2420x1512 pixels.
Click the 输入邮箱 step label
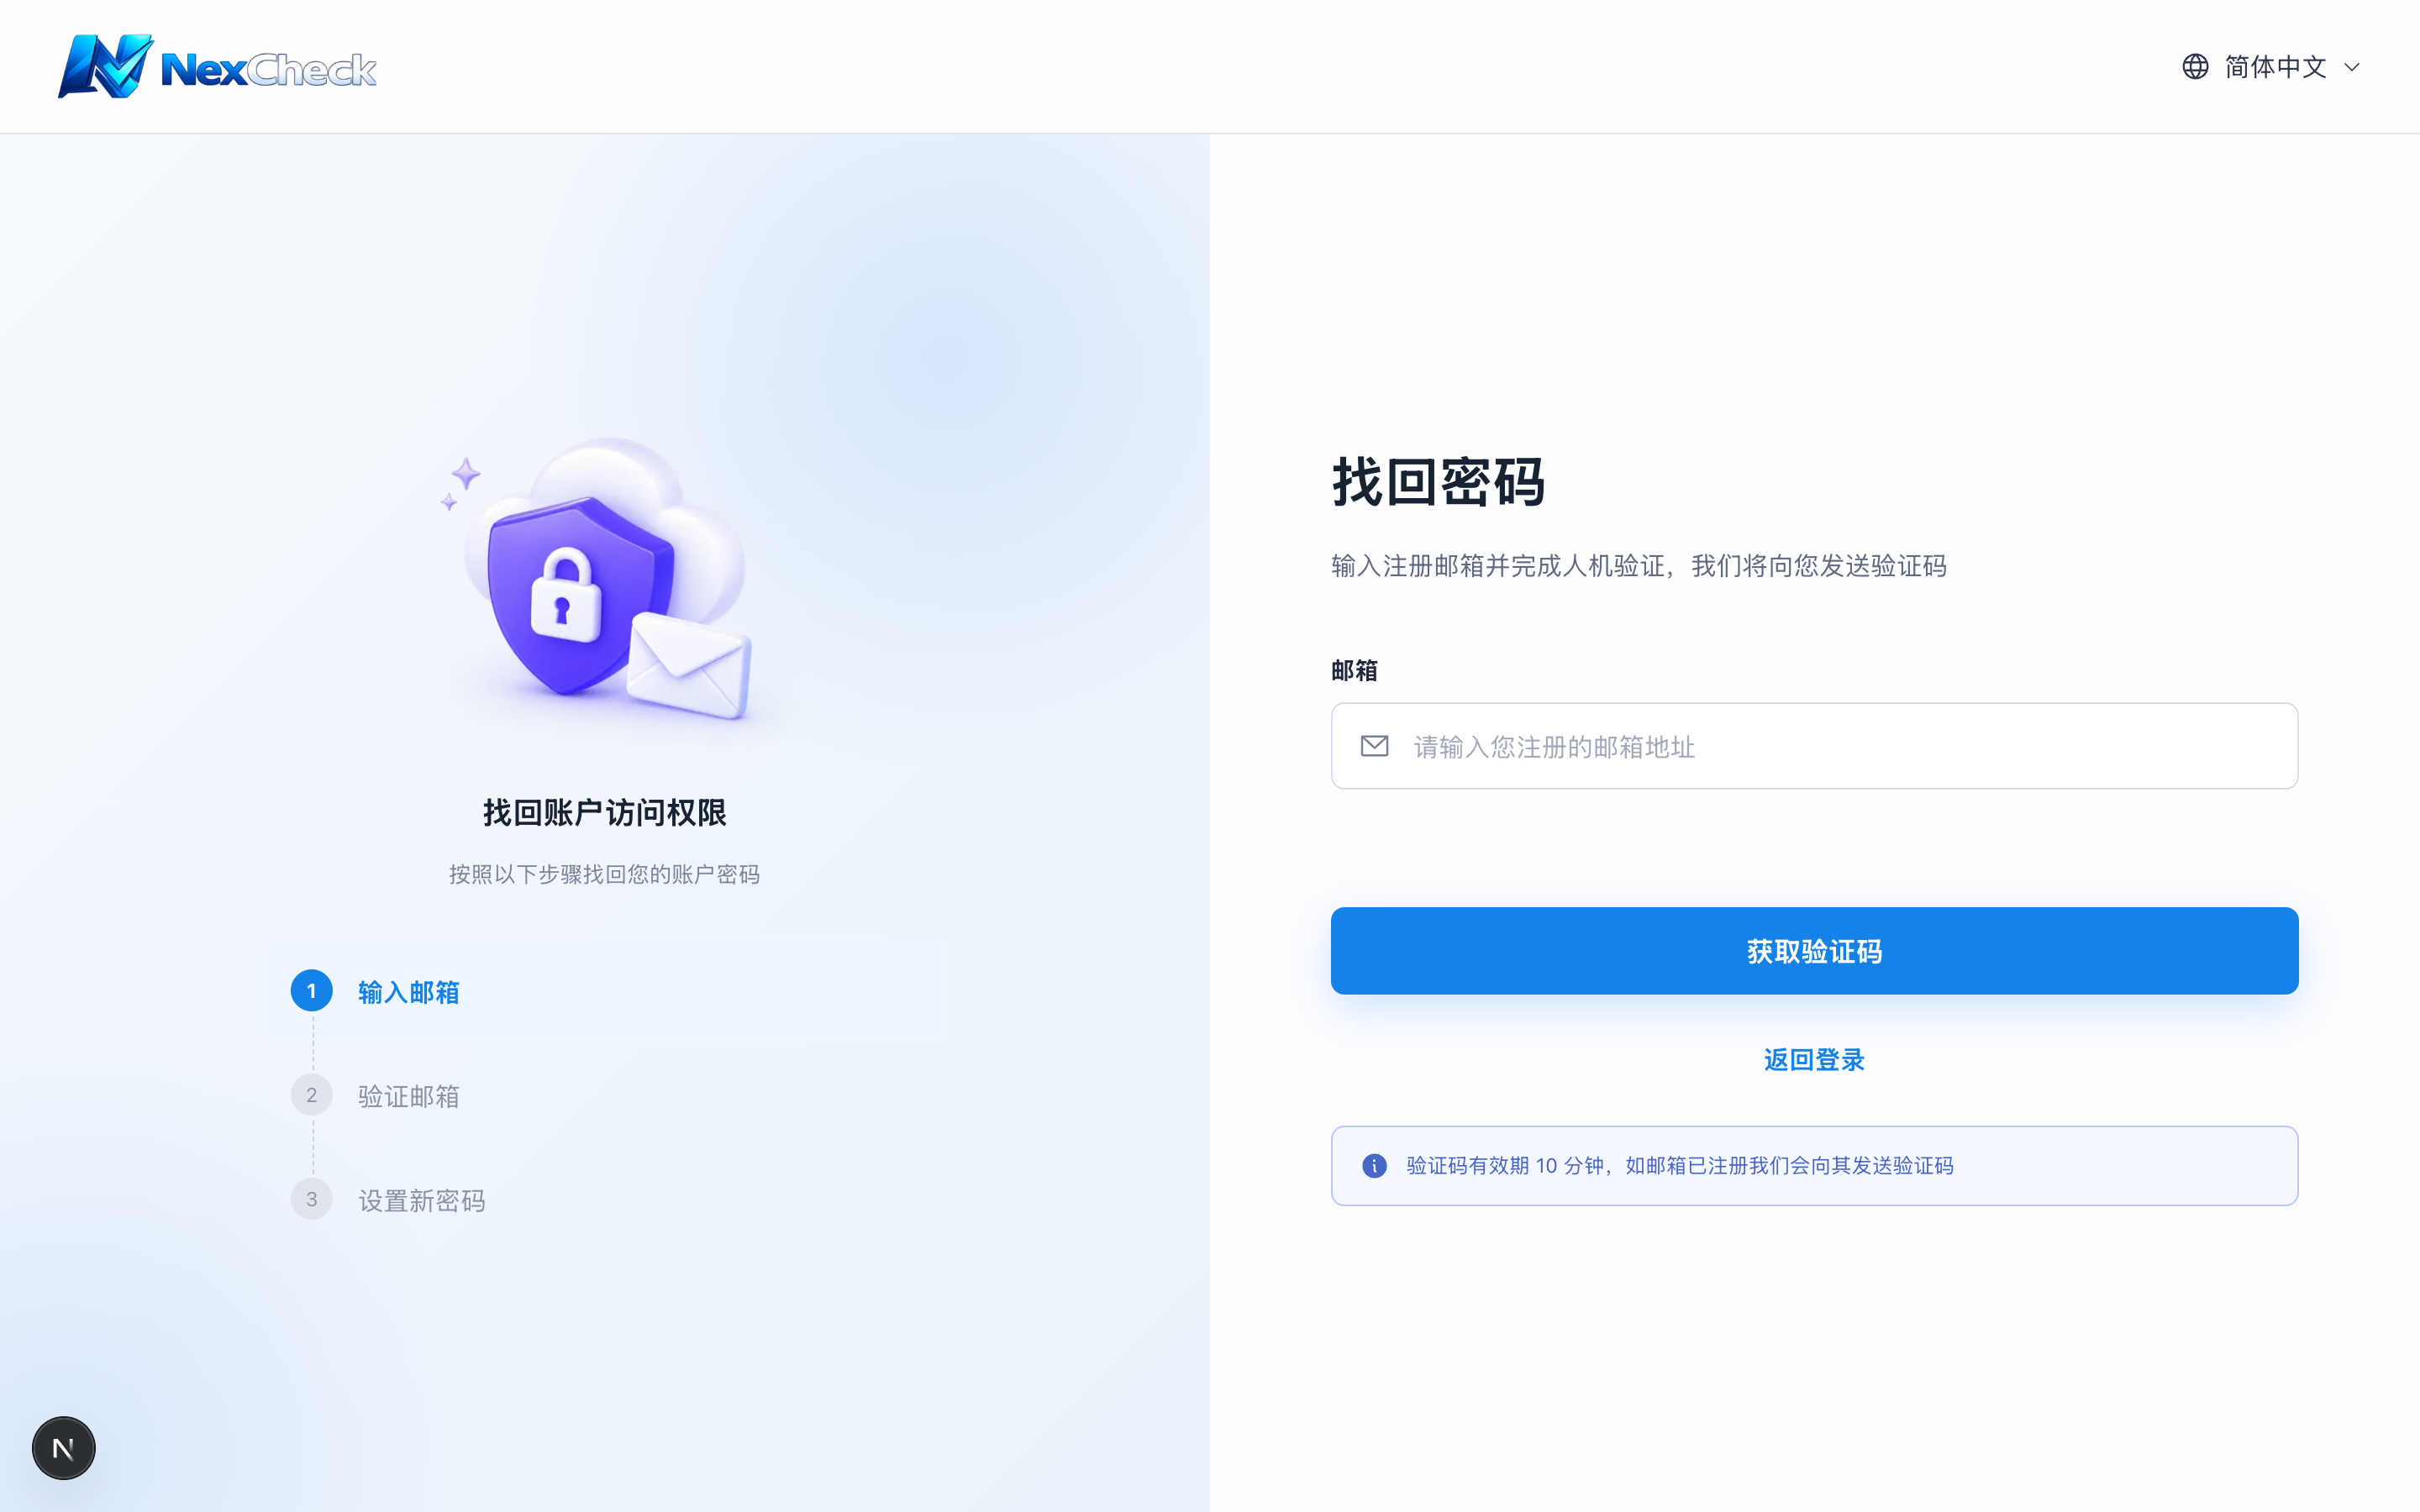[409, 992]
